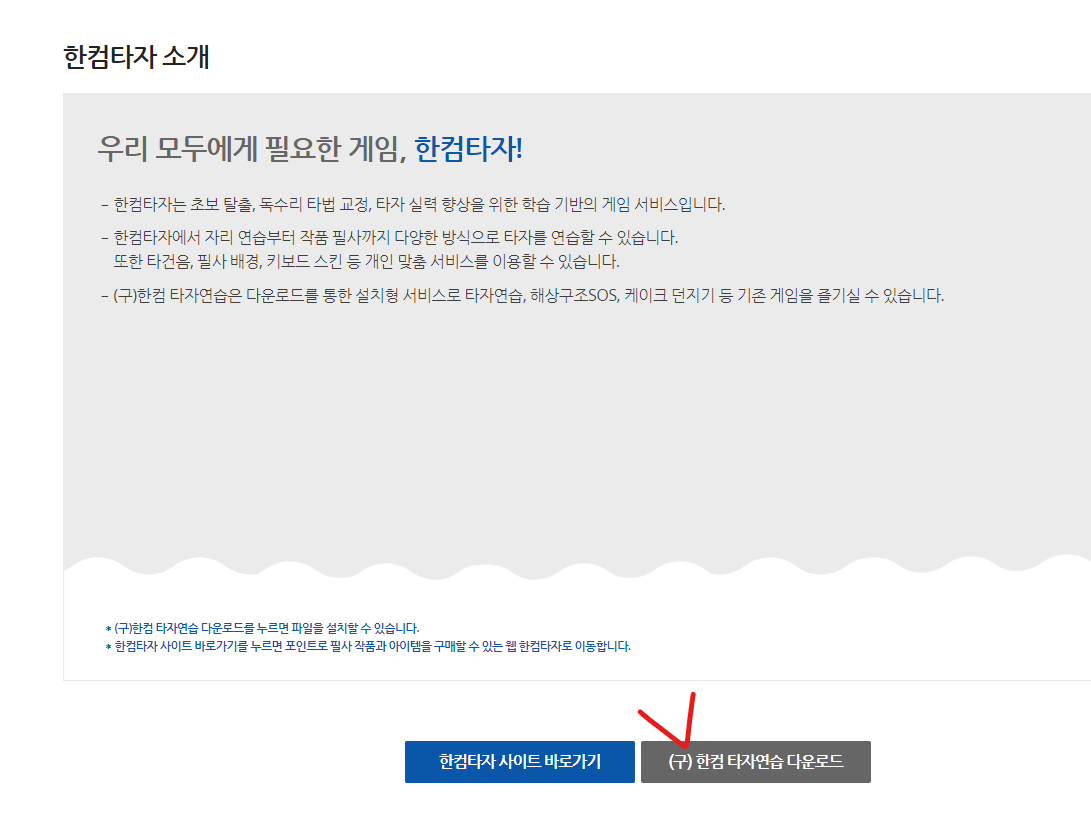Click the headline 우리 모두에게 필요한 게임, 한컴타자!

pyautogui.click(x=310, y=149)
